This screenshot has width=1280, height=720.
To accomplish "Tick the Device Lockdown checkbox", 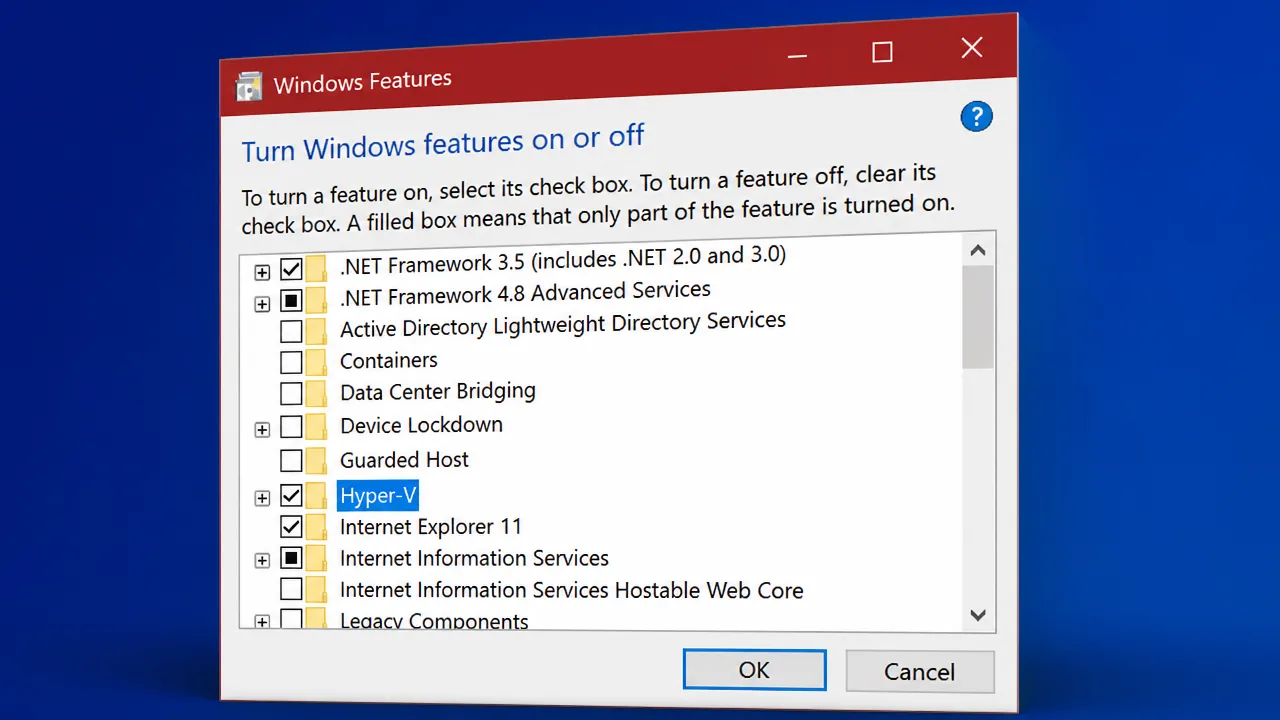I will click(x=291, y=427).
